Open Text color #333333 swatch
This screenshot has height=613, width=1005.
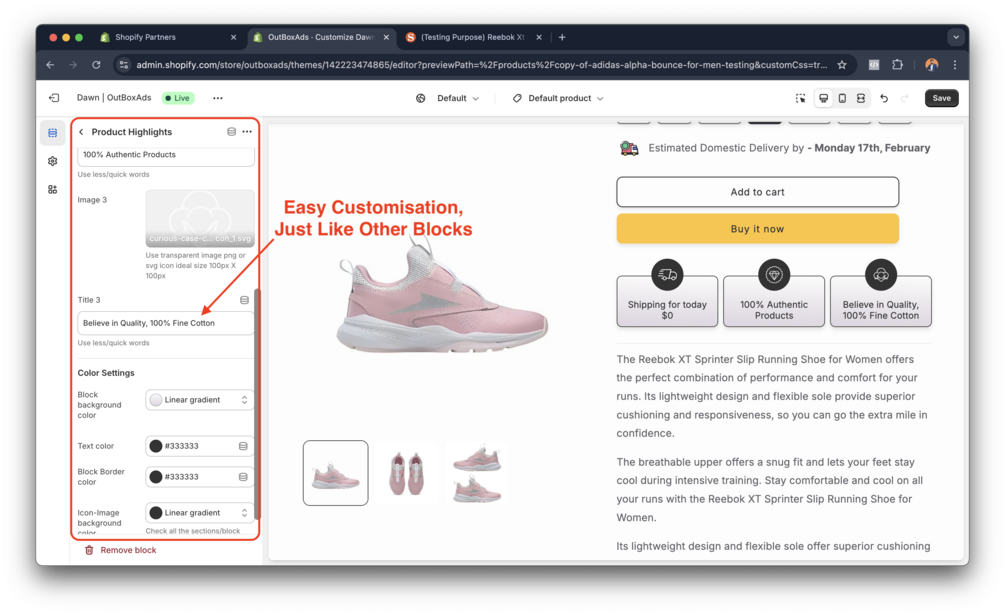click(x=156, y=446)
